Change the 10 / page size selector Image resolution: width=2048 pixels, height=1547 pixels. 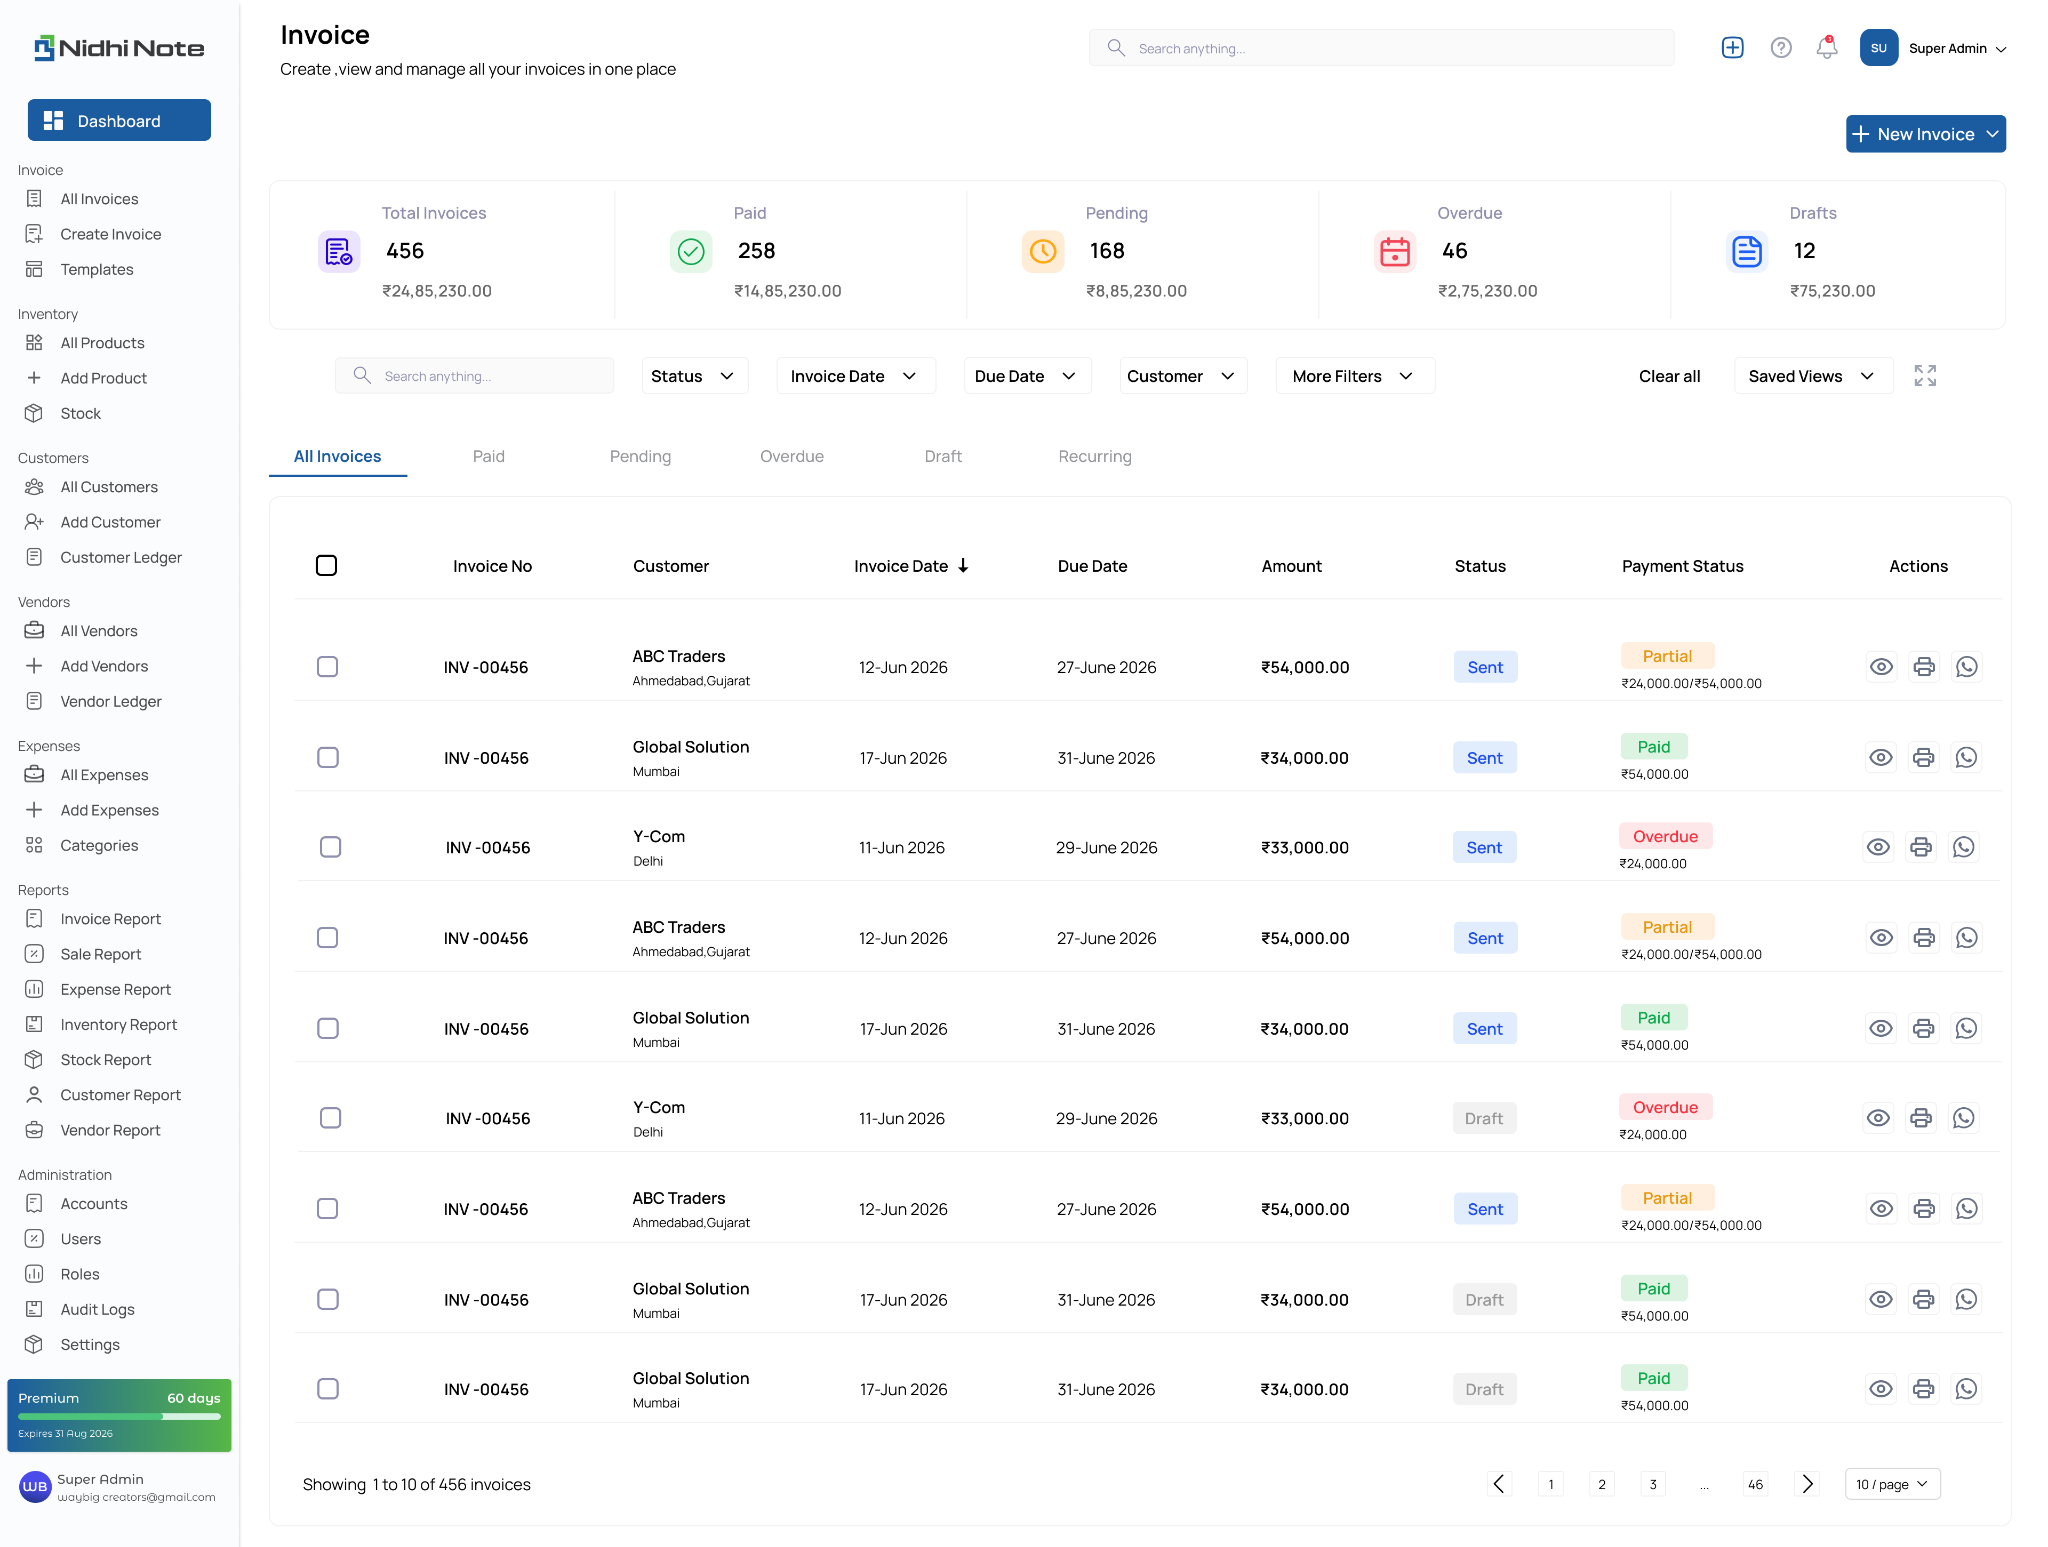1892,1484
